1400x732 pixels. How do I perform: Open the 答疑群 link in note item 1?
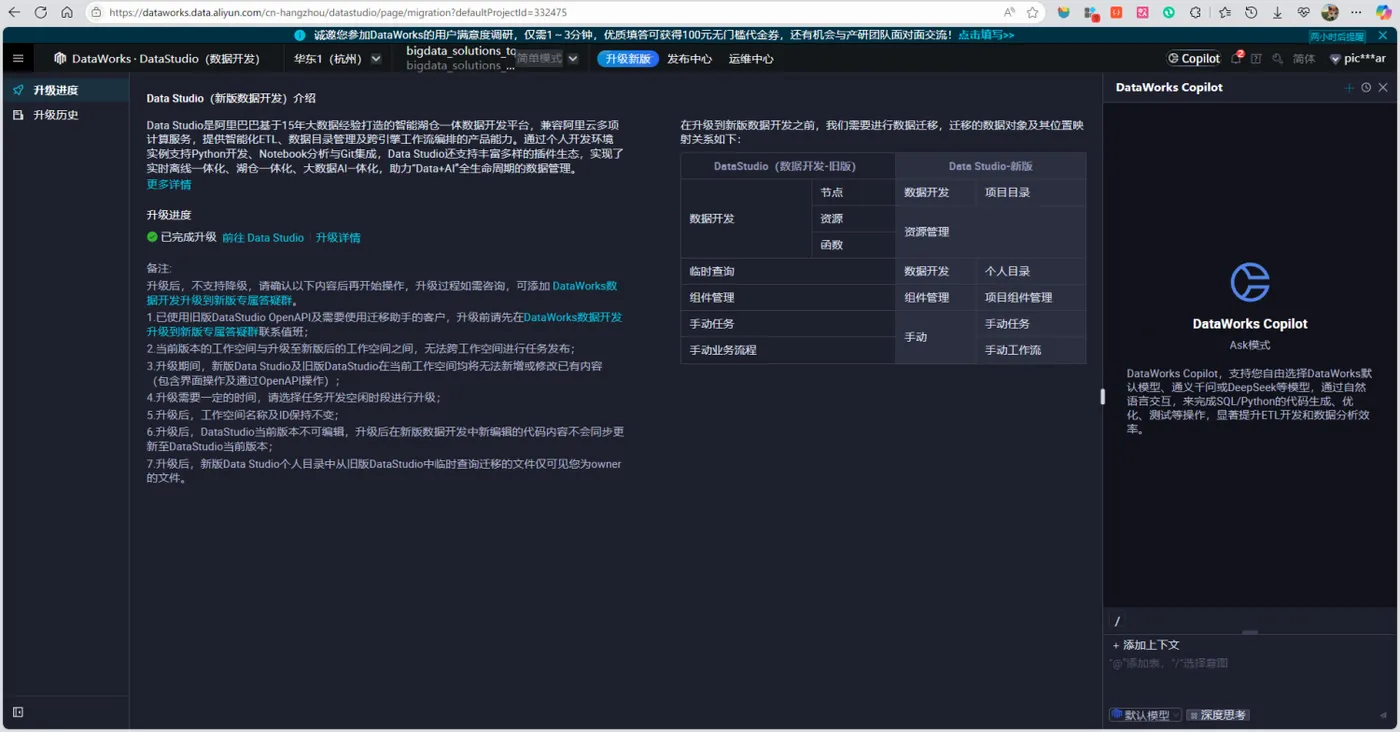pyautogui.click(x=383, y=324)
